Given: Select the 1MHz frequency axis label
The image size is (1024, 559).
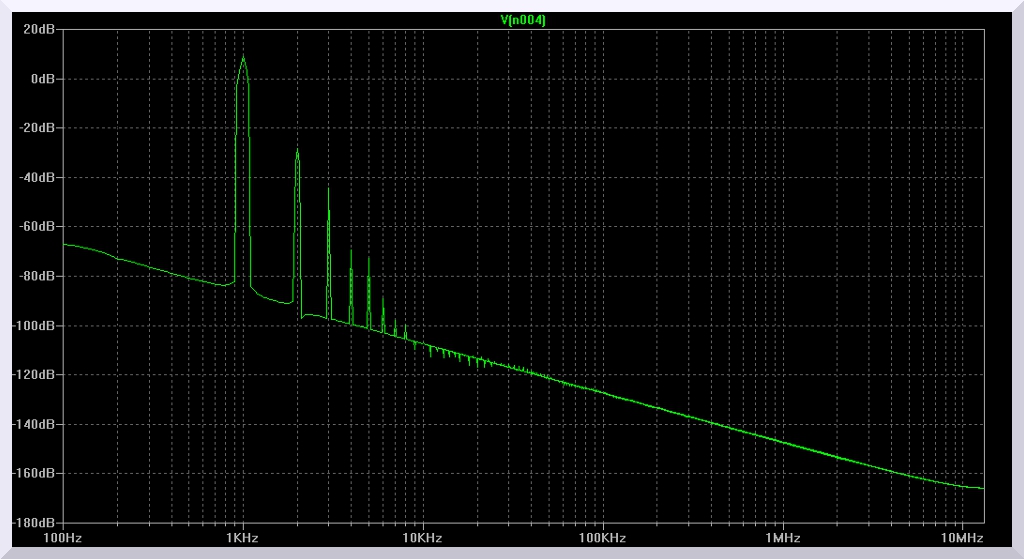Looking at the screenshot, I should [x=782, y=538].
